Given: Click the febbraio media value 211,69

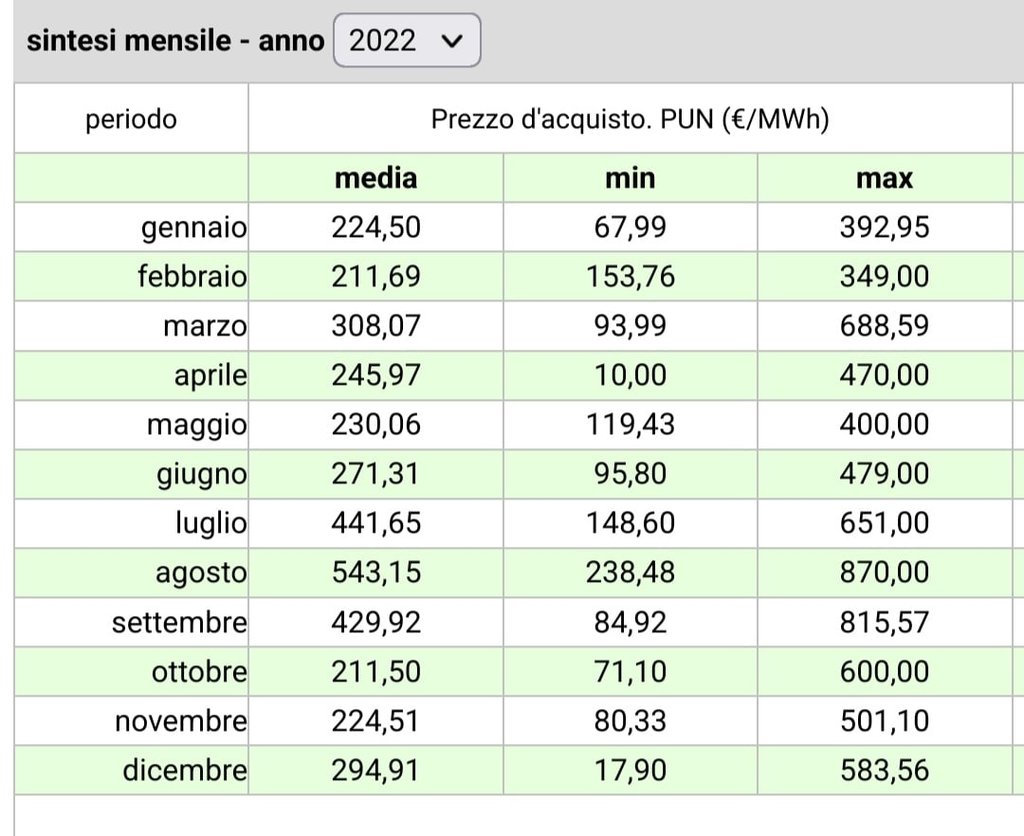Looking at the screenshot, I should click(376, 276).
